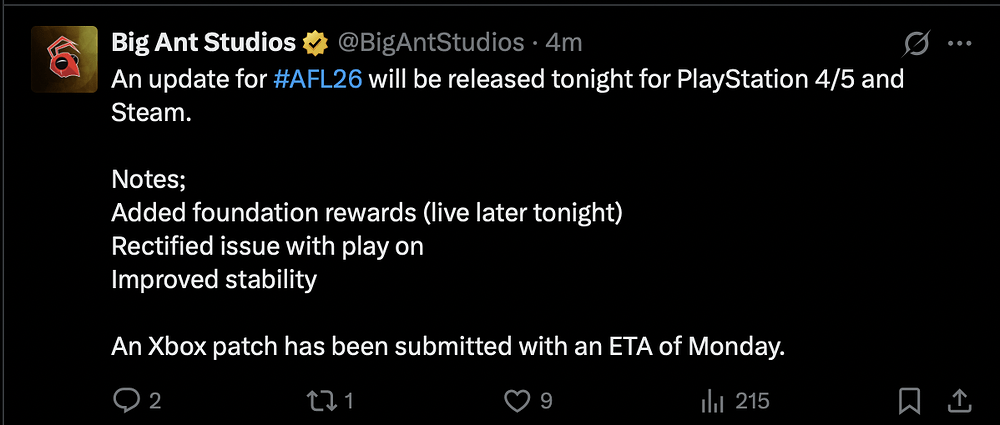Click the Big Ant Studios display name
The width and height of the screenshot is (1000, 425).
pos(203,42)
